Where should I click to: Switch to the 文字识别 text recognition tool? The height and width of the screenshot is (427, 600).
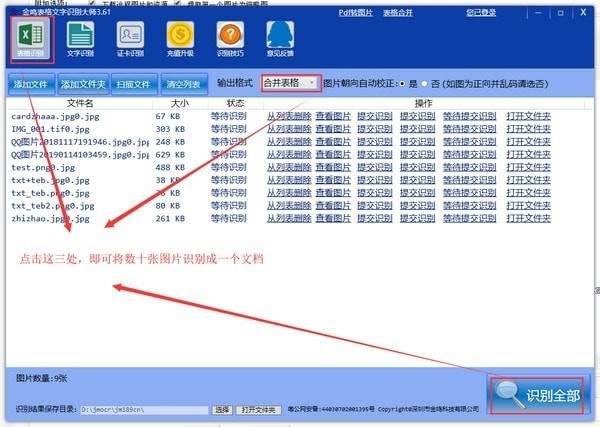click(x=80, y=40)
